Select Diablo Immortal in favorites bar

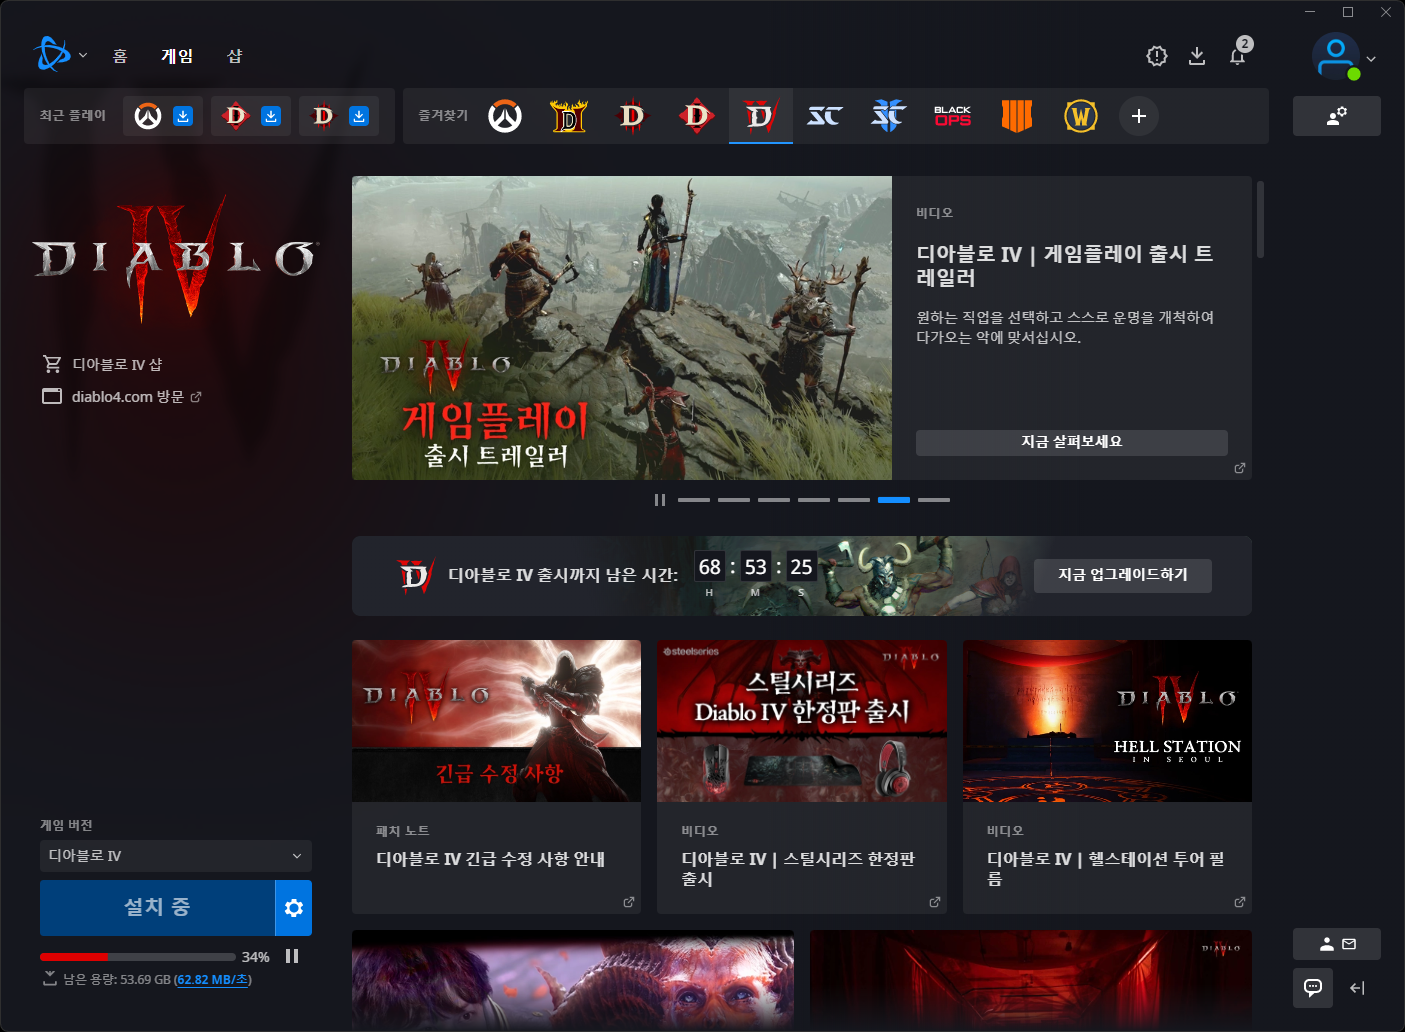point(632,116)
